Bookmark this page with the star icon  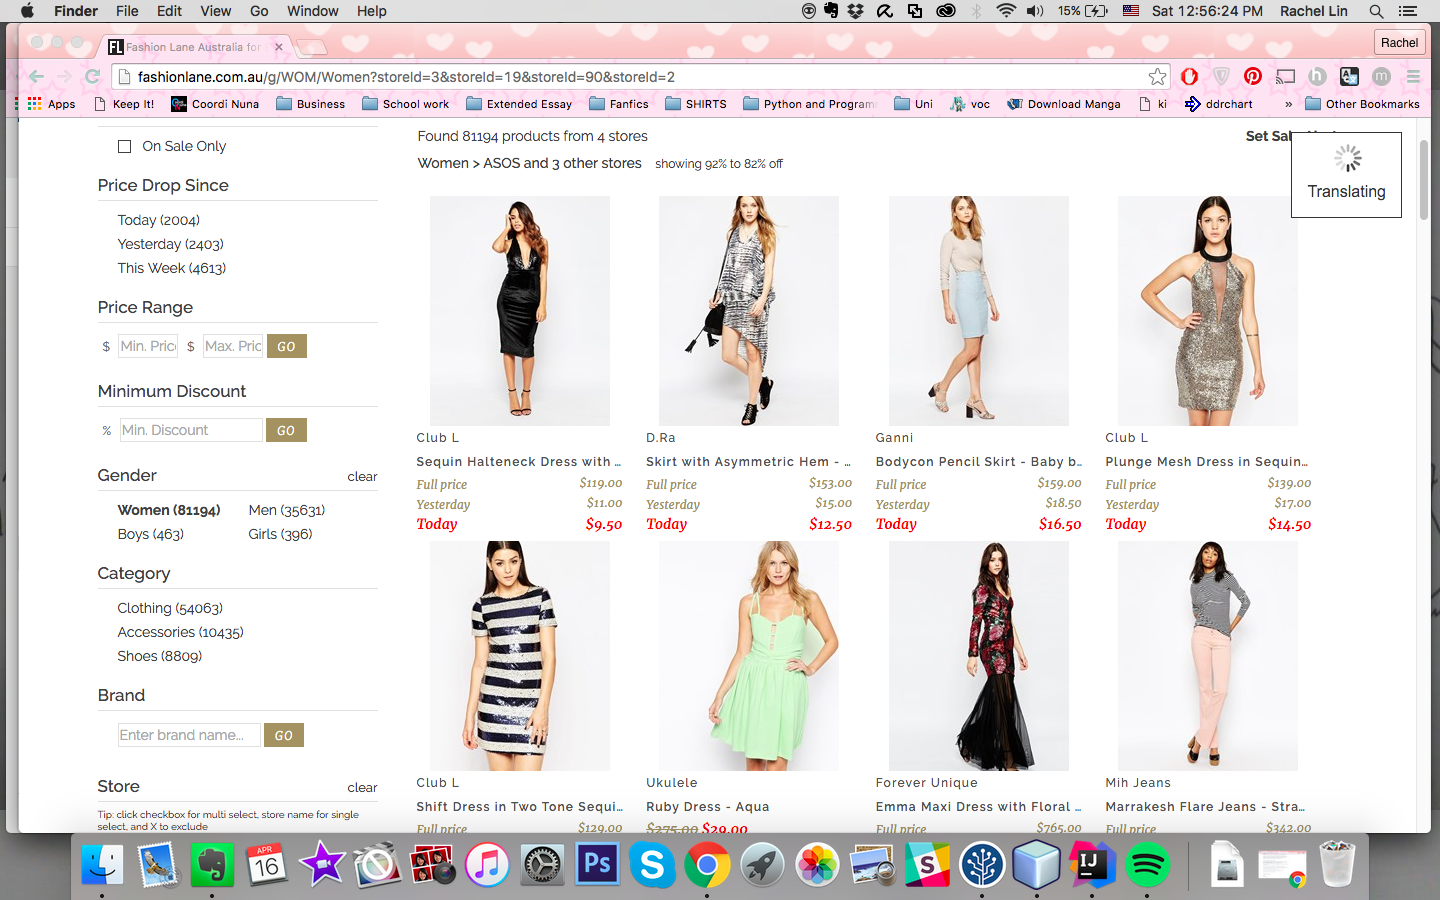click(x=1157, y=77)
